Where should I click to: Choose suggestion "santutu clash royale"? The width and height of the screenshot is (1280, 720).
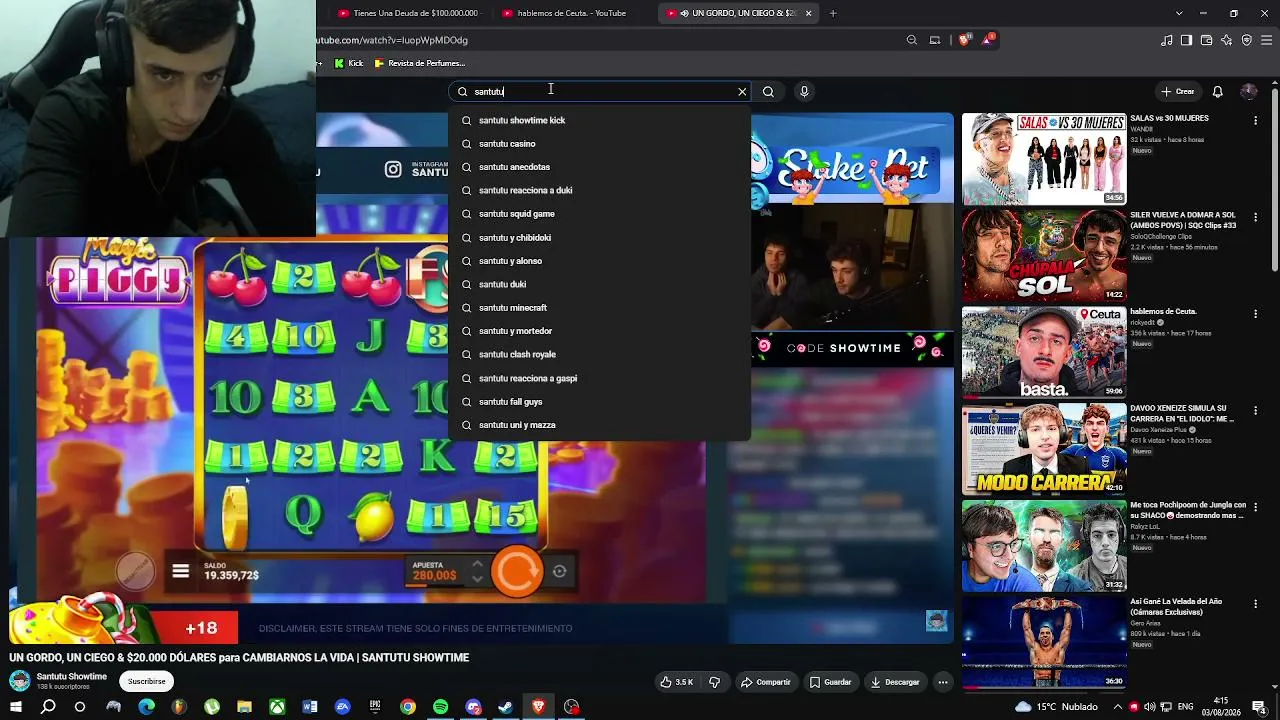click(x=600, y=354)
